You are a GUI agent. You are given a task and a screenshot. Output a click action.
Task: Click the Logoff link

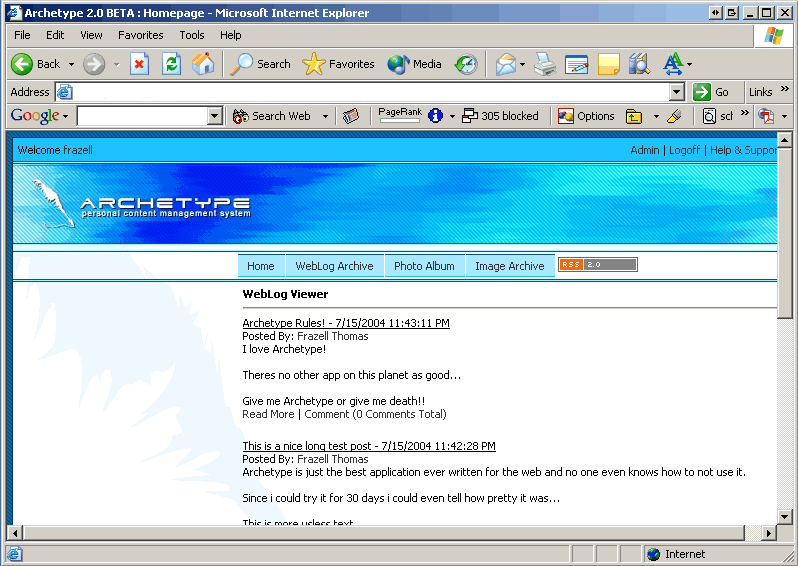coord(685,150)
